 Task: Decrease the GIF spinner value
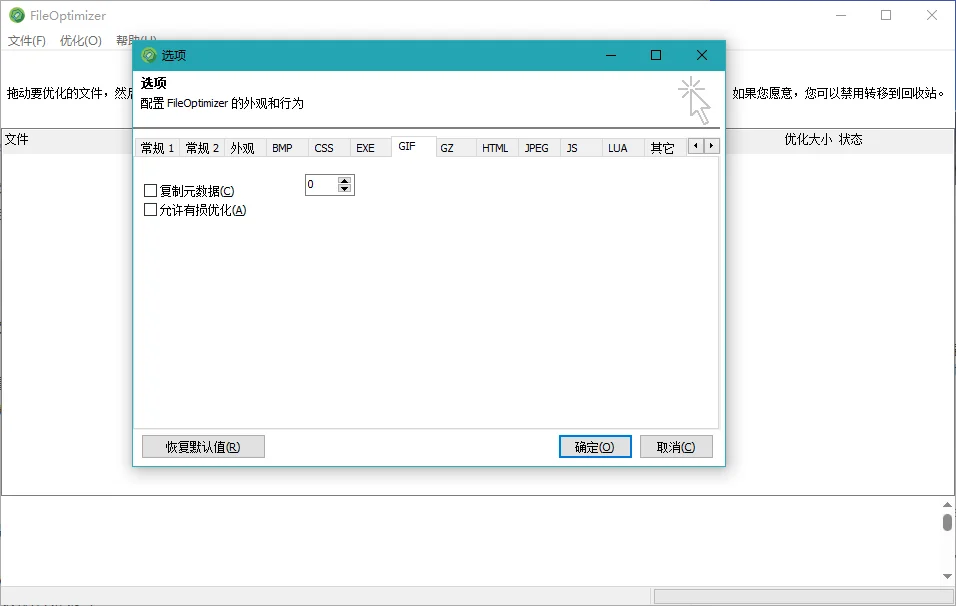click(344, 188)
